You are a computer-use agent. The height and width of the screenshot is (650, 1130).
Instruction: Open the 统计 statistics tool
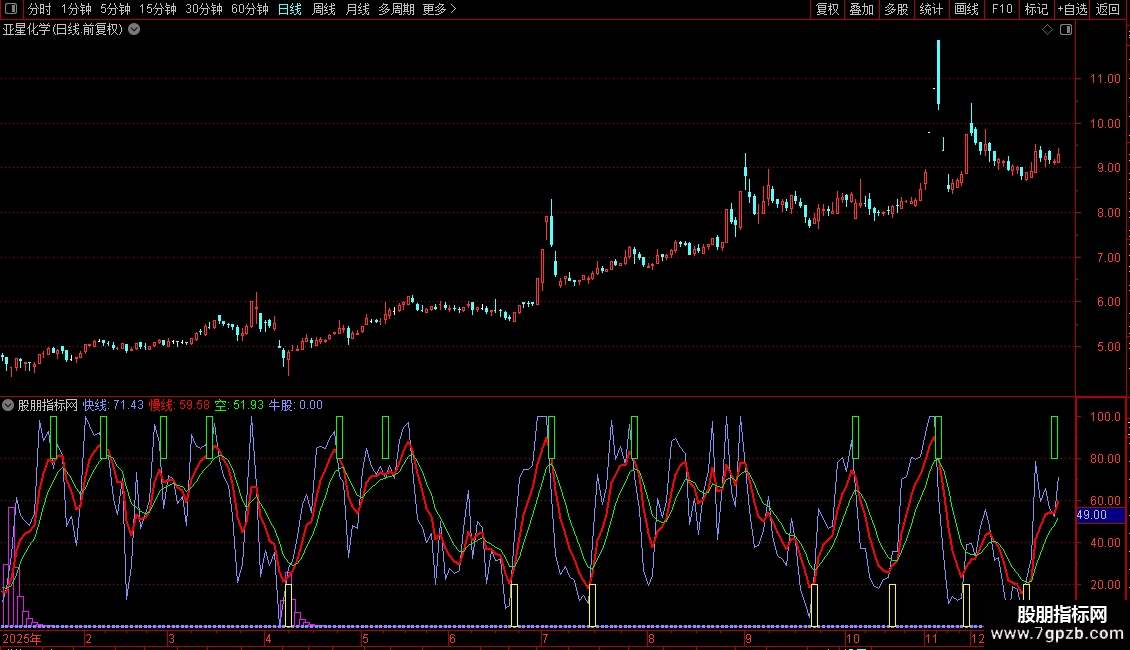[x=931, y=9]
